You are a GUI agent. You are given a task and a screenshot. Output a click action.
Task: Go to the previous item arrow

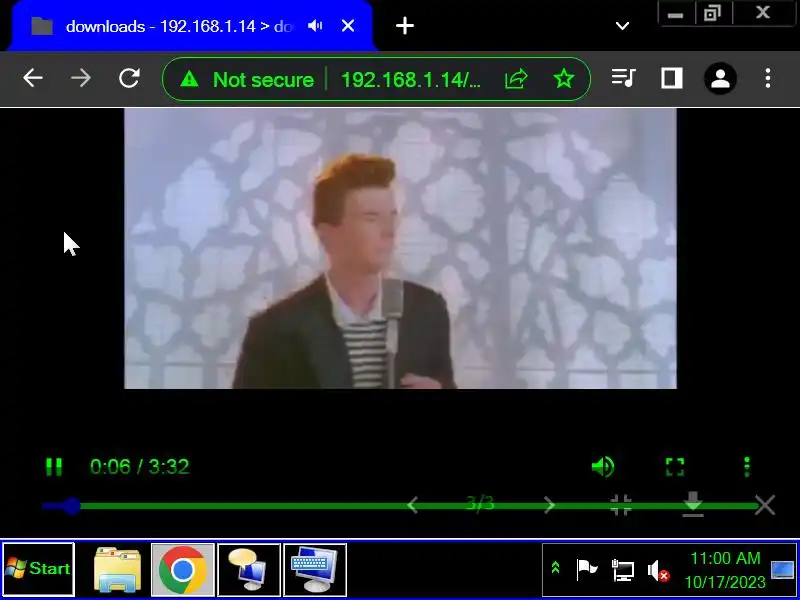pyautogui.click(x=413, y=506)
